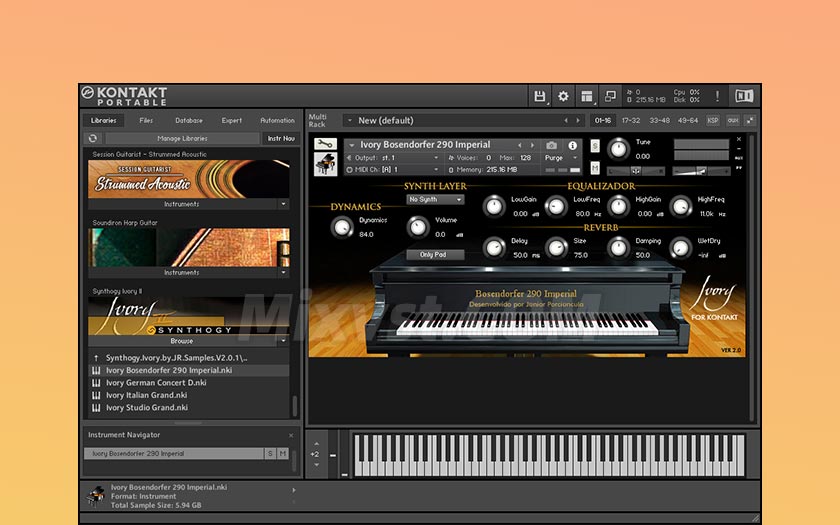The width and height of the screenshot is (840, 525).
Task: Switch to Expert tab
Action: coord(231,121)
